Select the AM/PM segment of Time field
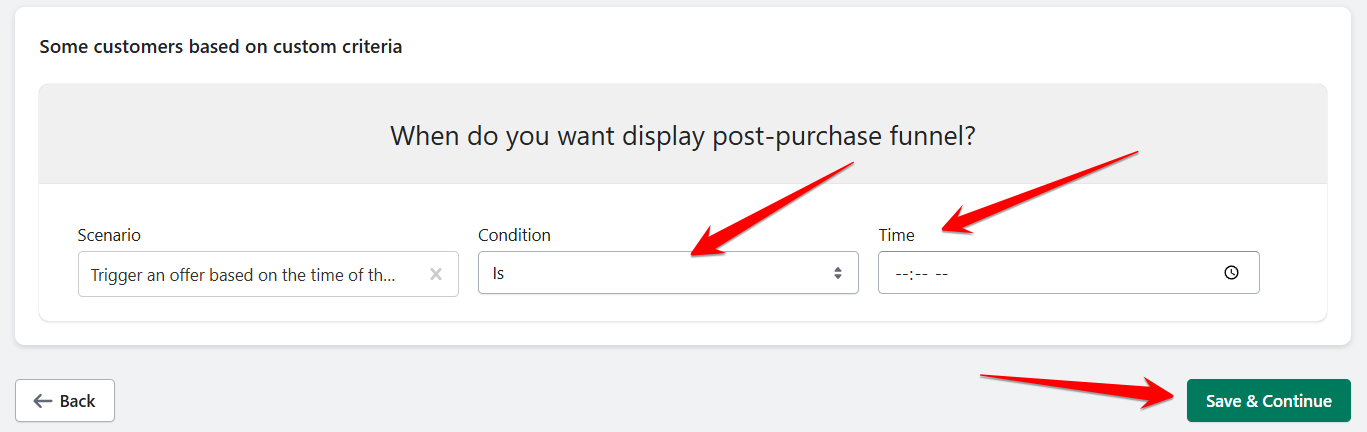The height and width of the screenshot is (432, 1367). (x=942, y=273)
